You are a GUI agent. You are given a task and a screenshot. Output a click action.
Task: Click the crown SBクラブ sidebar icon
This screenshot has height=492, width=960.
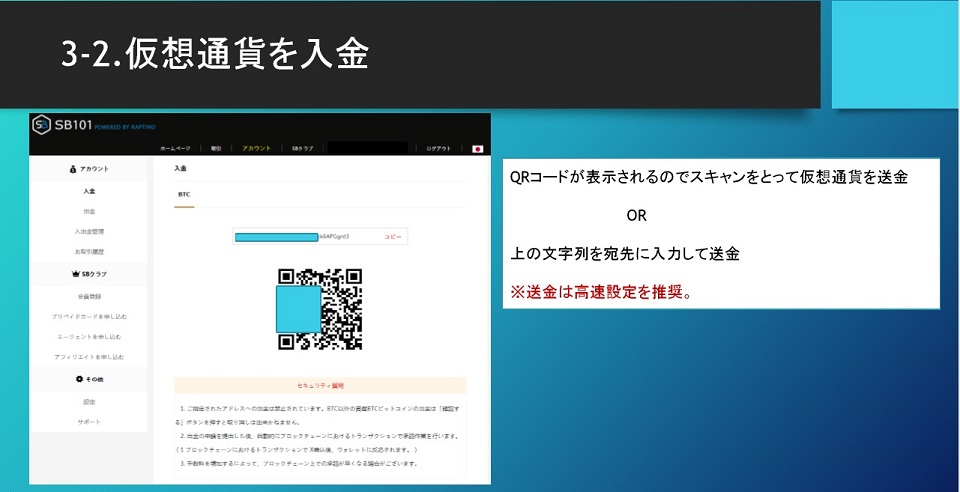click(x=76, y=274)
